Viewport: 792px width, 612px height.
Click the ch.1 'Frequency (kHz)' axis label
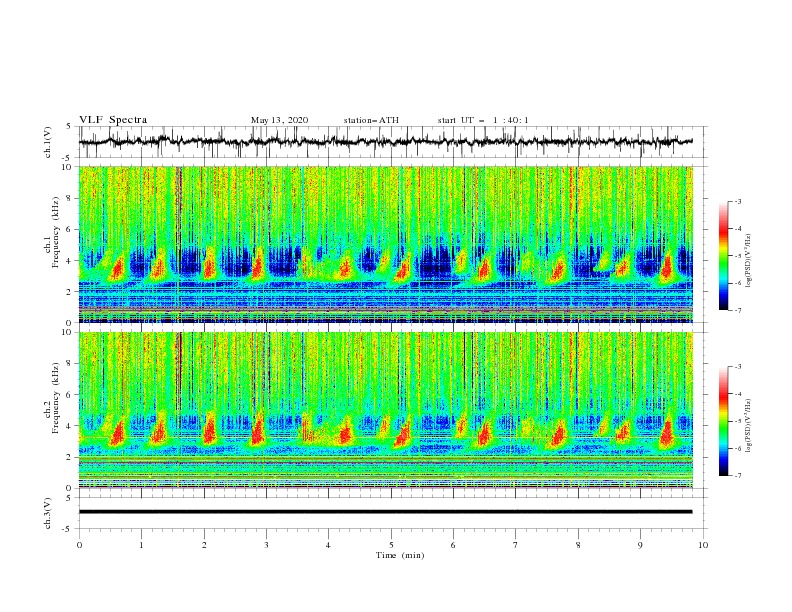[56, 232]
